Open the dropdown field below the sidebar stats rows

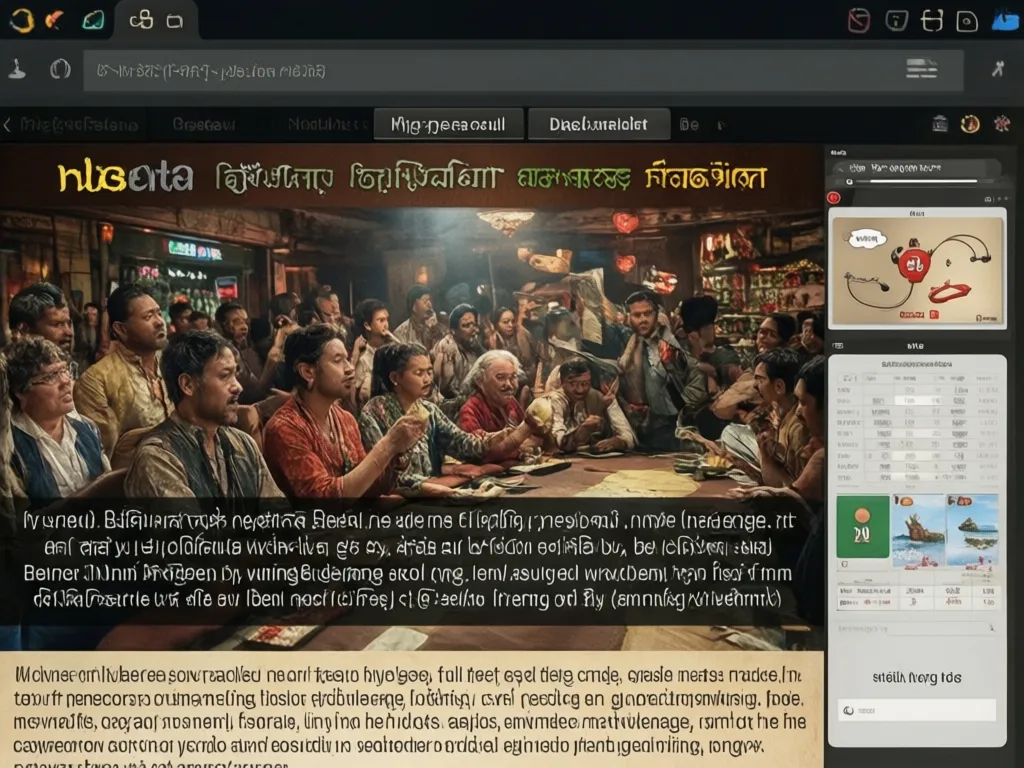click(x=917, y=628)
